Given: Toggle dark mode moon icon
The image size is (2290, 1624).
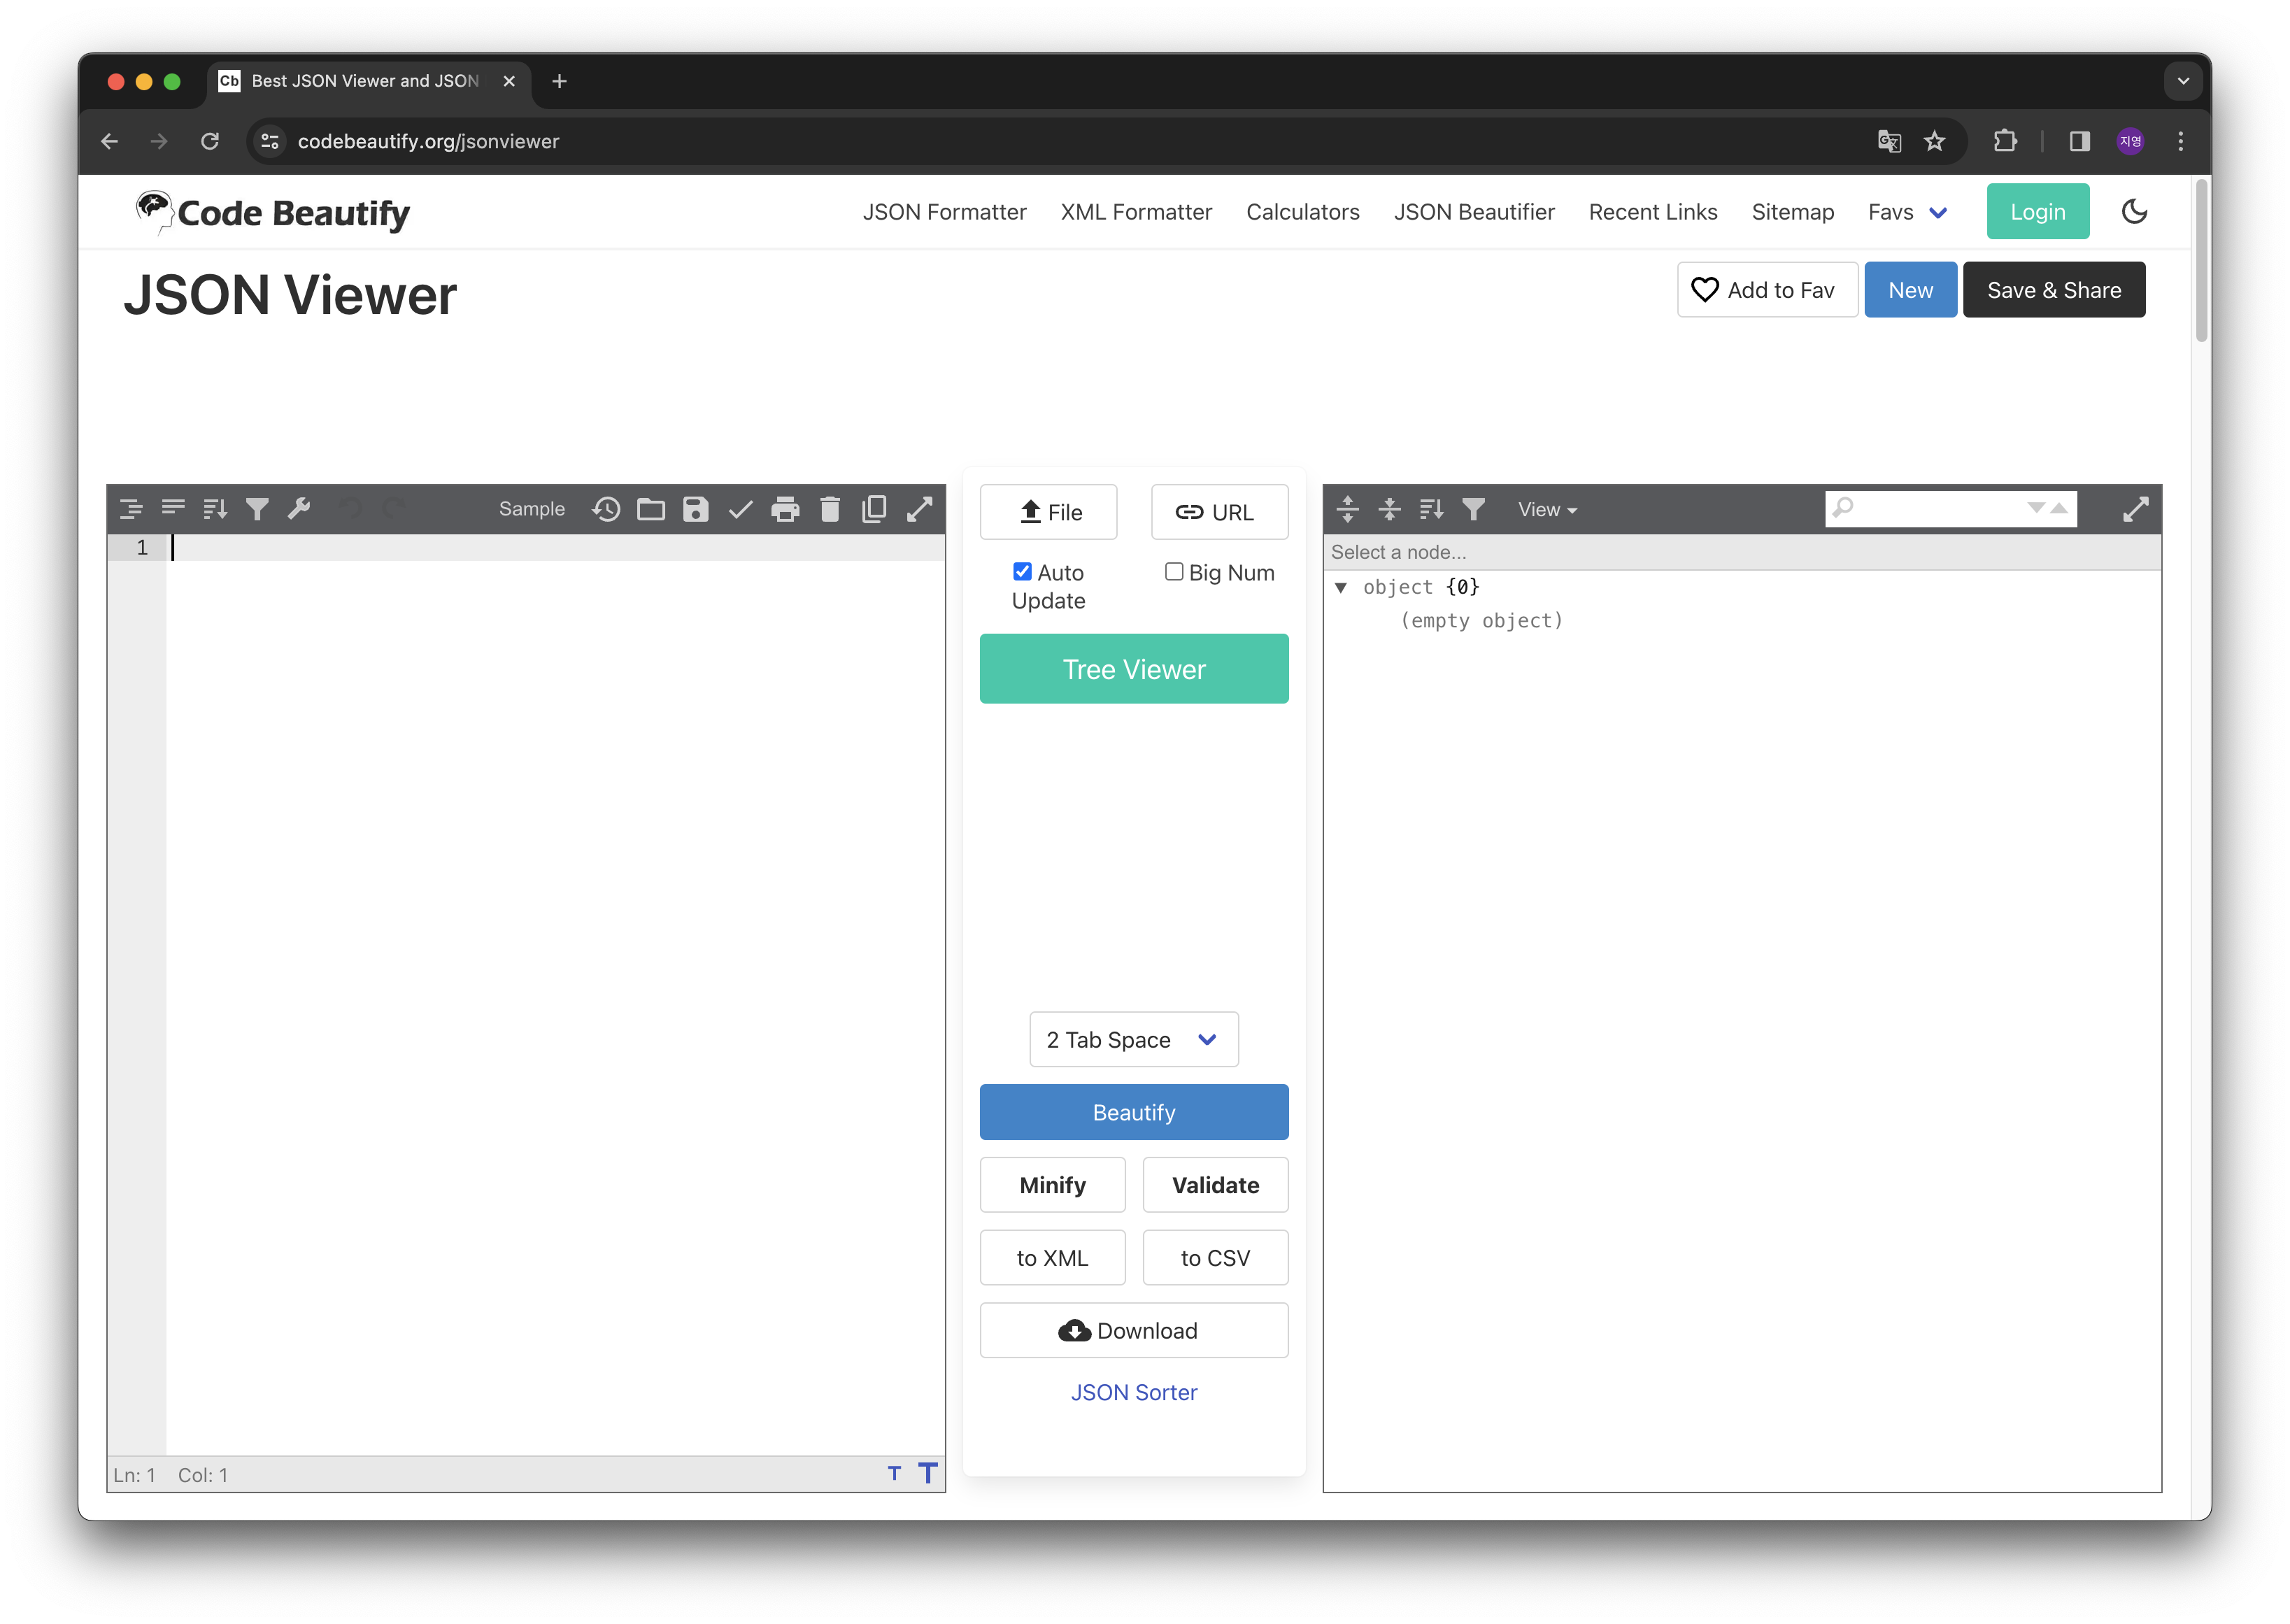Looking at the screenshot, I should (2134, 211).
